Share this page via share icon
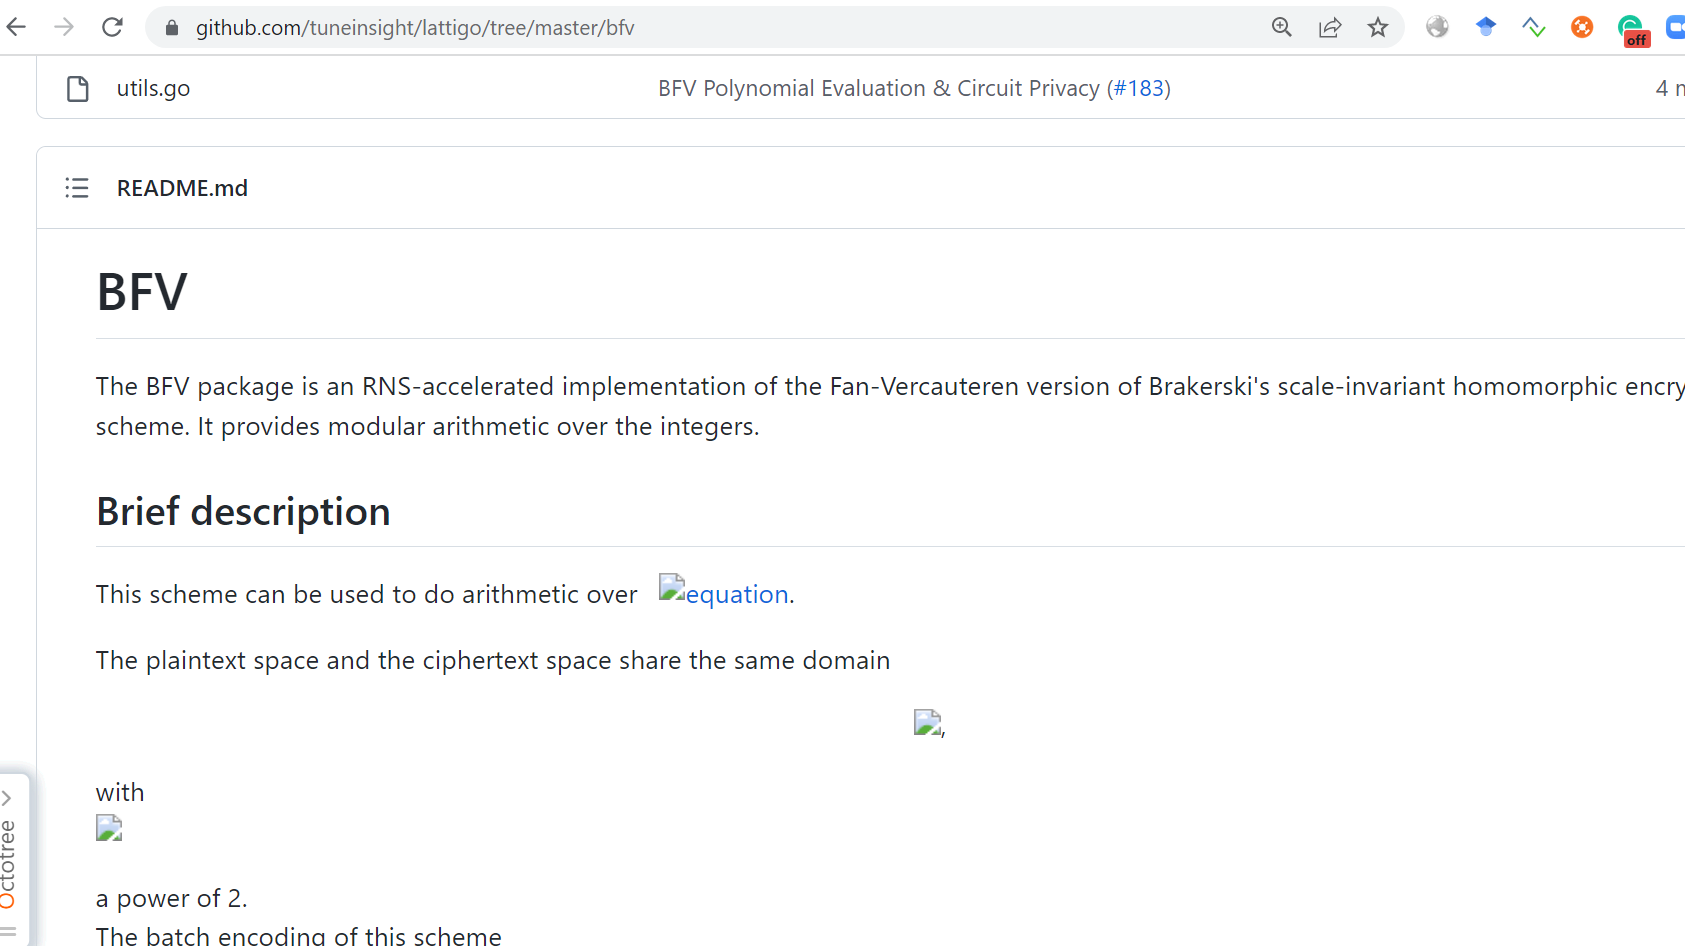The width and height of the screenshot is (1685, 946). [1330, 27]
